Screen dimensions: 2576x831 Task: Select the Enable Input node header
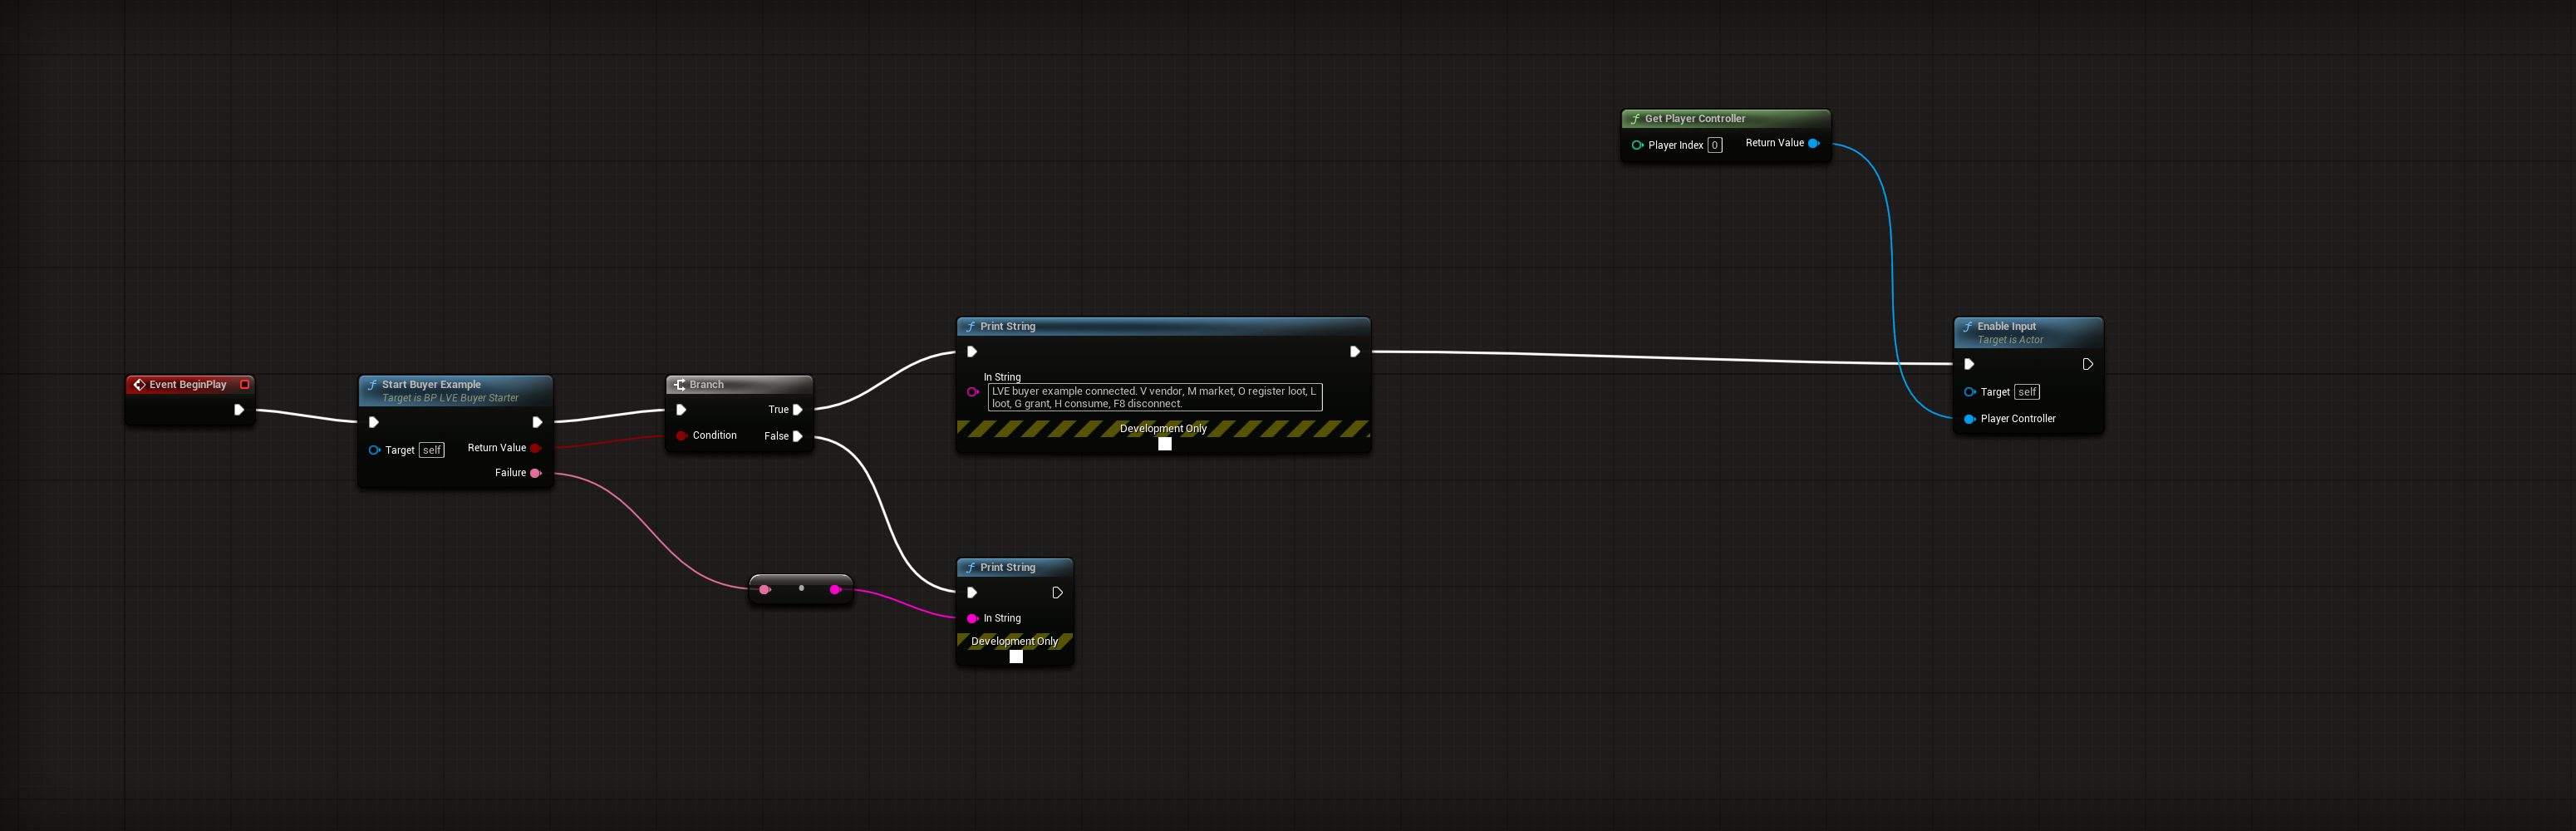pos(2029,332)
